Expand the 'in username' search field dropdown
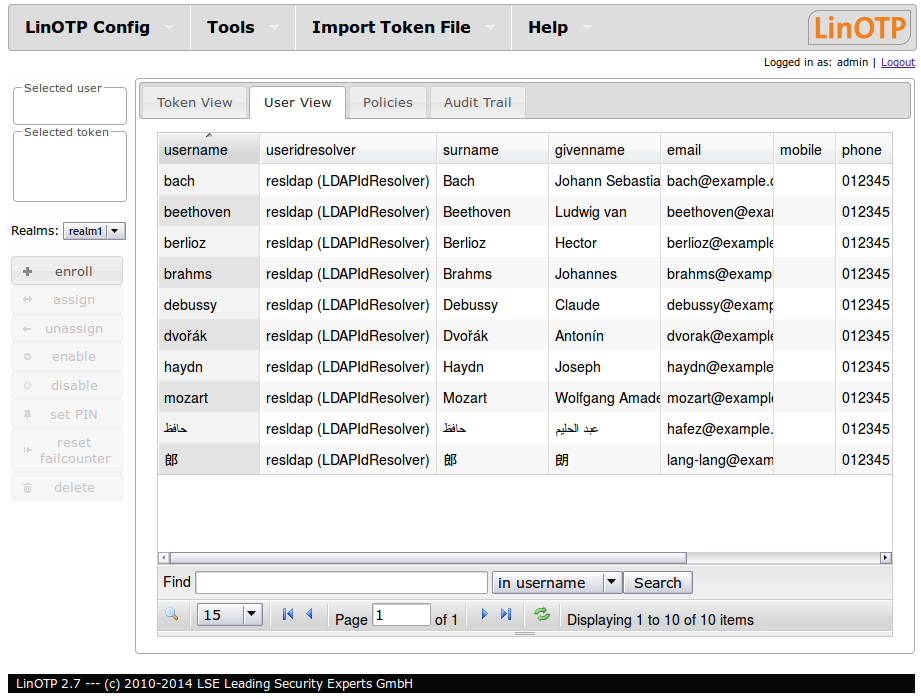This screenshot has width=921, height=699. point(556,583)
